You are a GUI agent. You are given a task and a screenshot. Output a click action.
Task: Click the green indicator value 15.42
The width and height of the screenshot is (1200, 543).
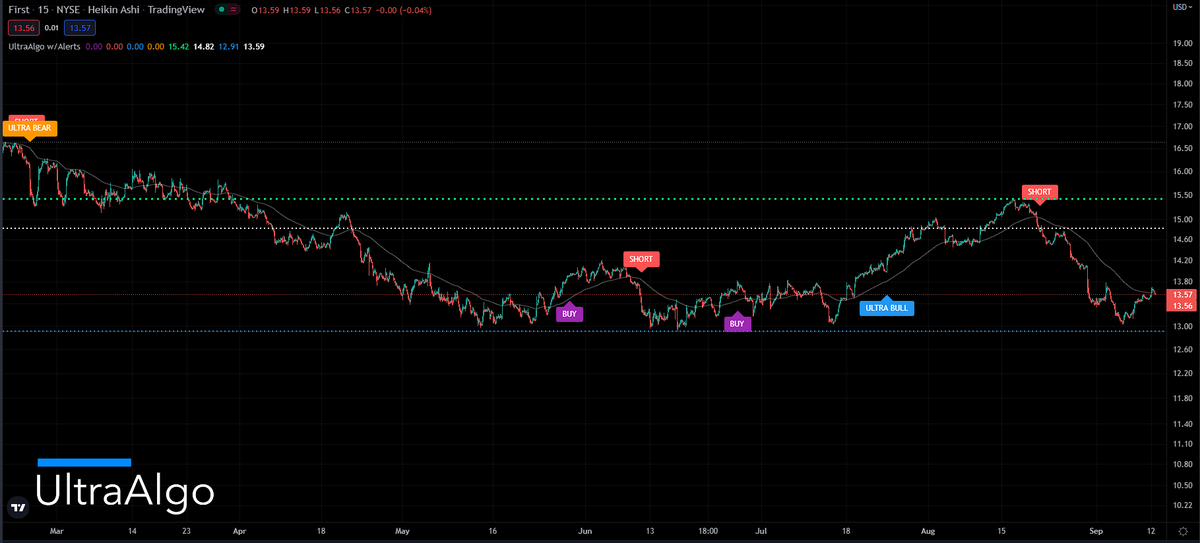coord(177,46)
